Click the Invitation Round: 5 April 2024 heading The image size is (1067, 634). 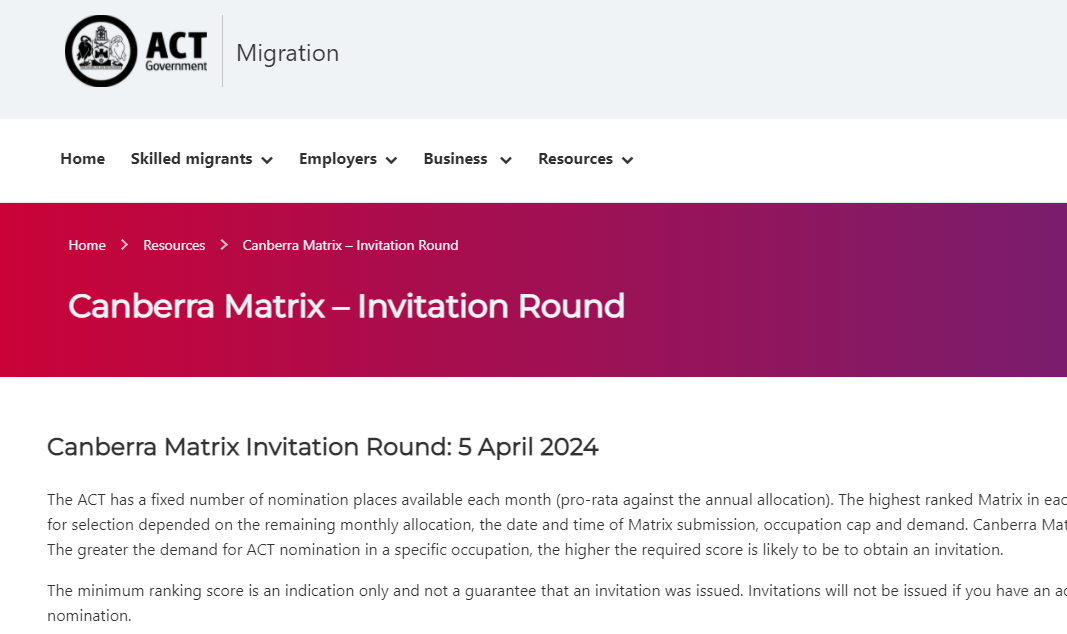323,447
